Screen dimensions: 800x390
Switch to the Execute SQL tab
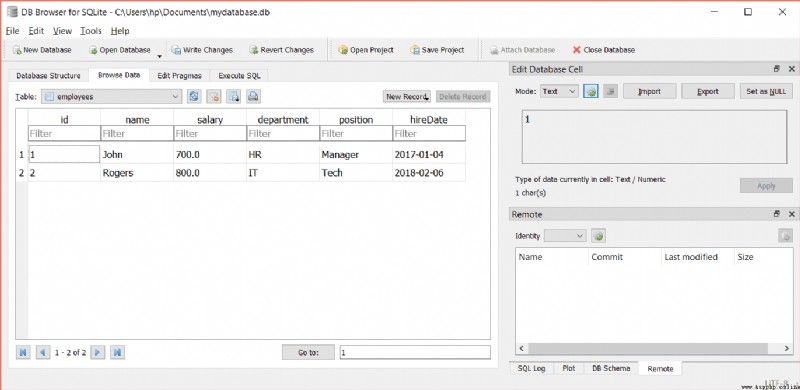coord(239,76)
